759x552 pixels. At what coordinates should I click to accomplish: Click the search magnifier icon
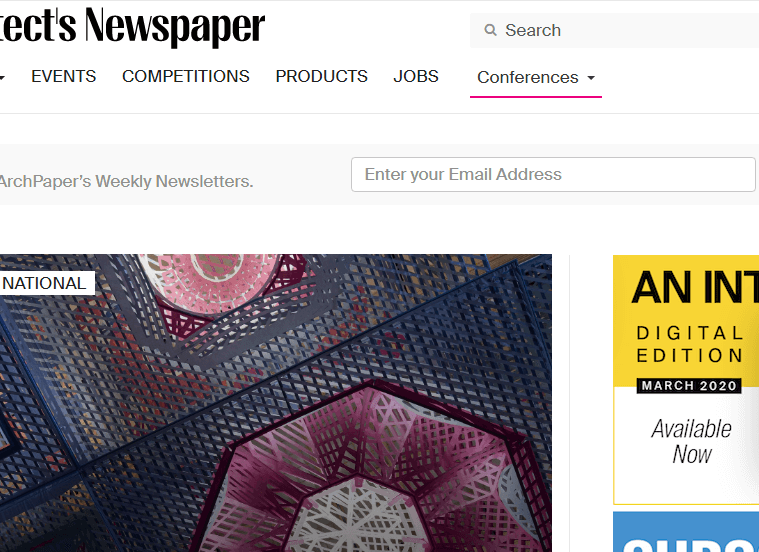490,30
